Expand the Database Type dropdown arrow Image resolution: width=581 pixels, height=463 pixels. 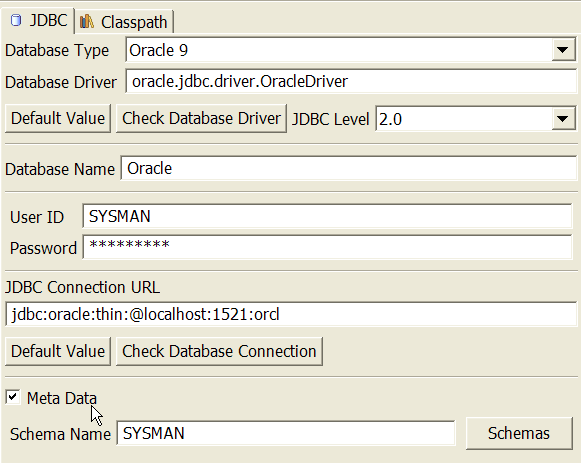pyautogui.click(x=562, y=50)
